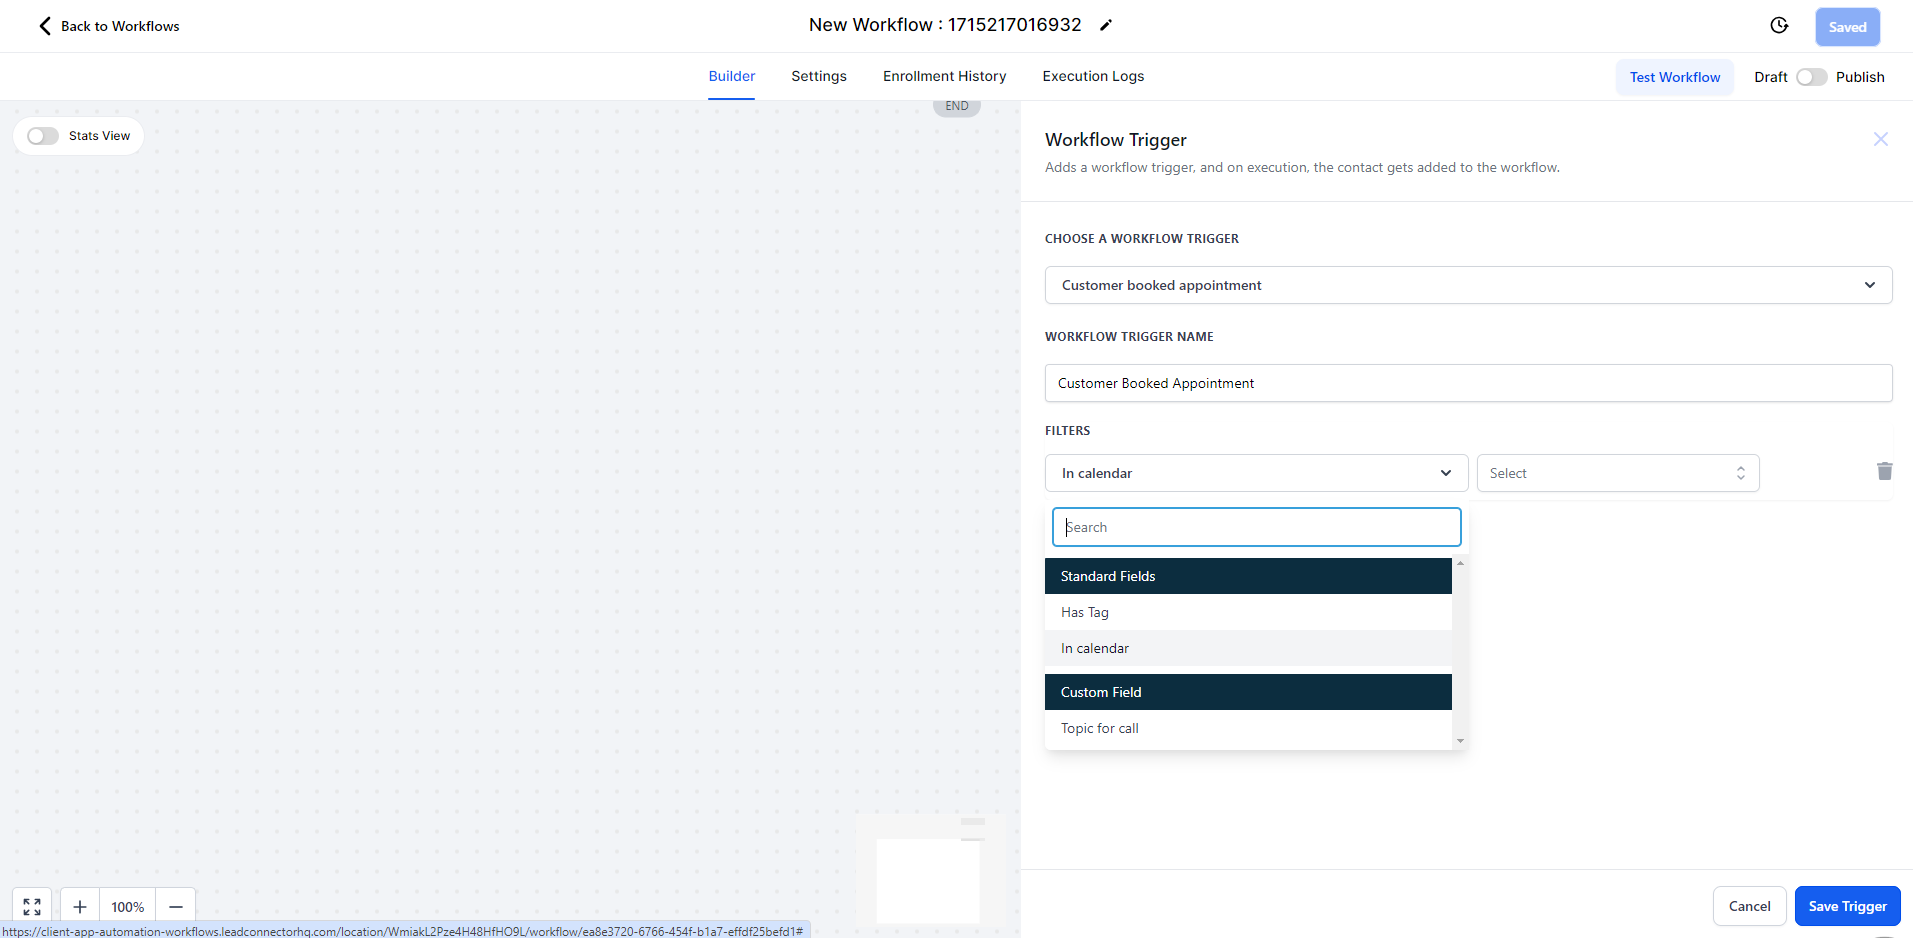Zoom out with the minus icon
The width and height of the screenshot is (1913, 938).
[x=176, y=906]
